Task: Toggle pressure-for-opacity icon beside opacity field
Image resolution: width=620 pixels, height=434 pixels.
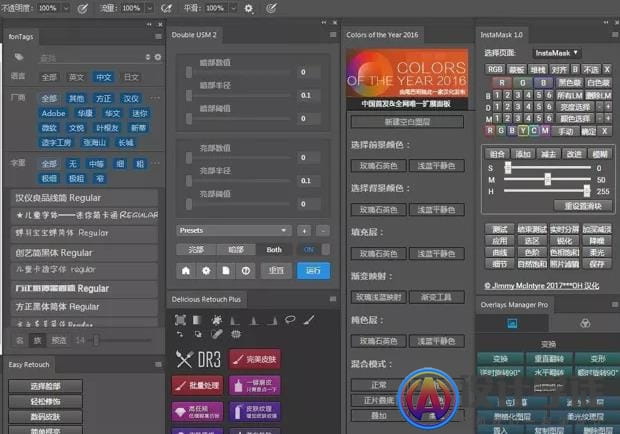Action: pos(82,8)
